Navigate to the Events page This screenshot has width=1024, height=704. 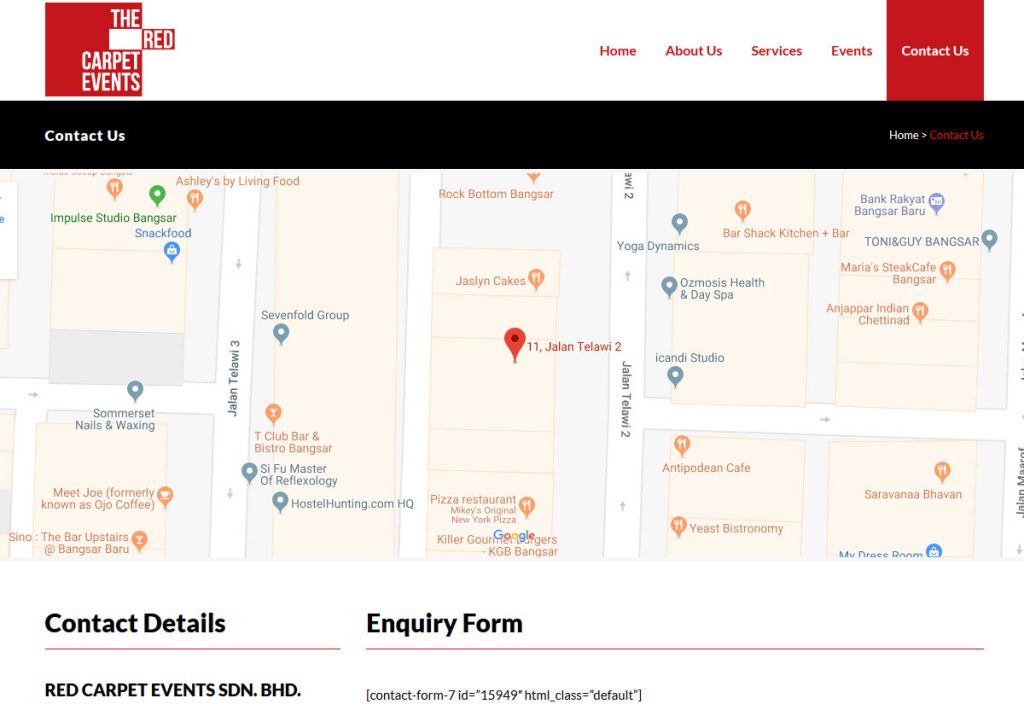coord(851,51)
